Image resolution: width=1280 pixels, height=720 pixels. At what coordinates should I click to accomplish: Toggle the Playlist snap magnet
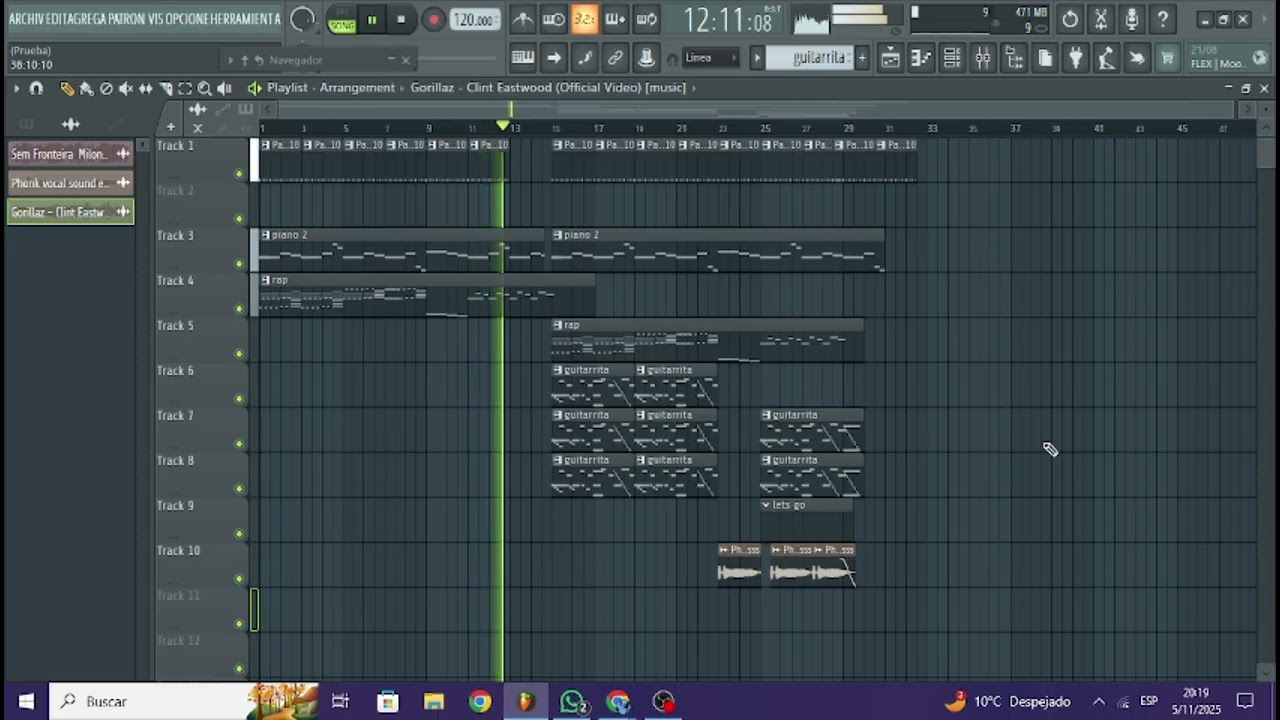(36, 88)
